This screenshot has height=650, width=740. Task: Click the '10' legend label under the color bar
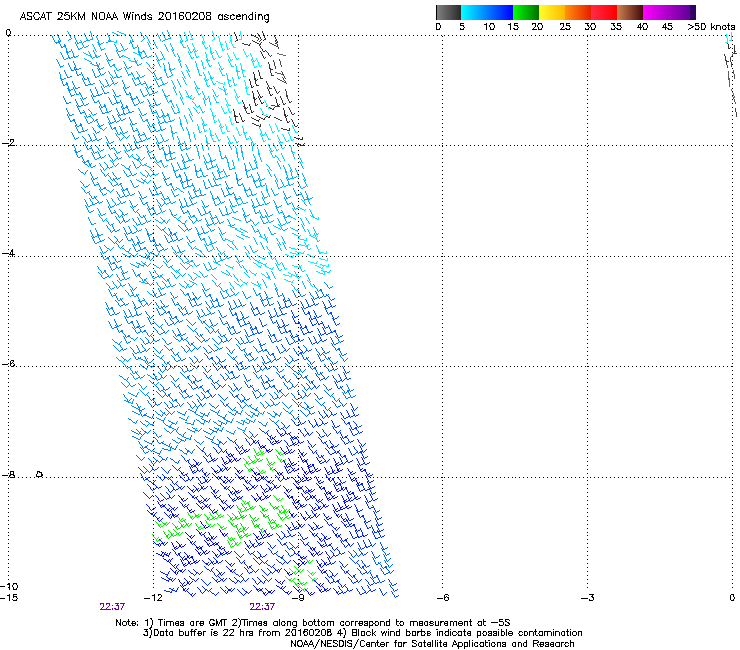point(489,27)
